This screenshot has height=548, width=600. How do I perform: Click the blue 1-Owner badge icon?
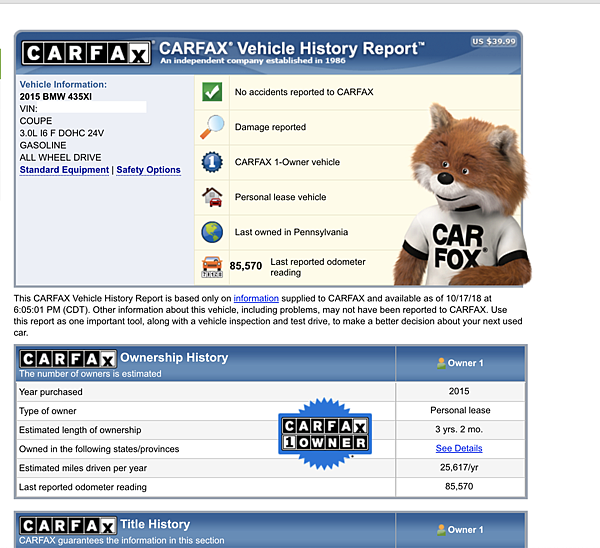pos(212,162)
